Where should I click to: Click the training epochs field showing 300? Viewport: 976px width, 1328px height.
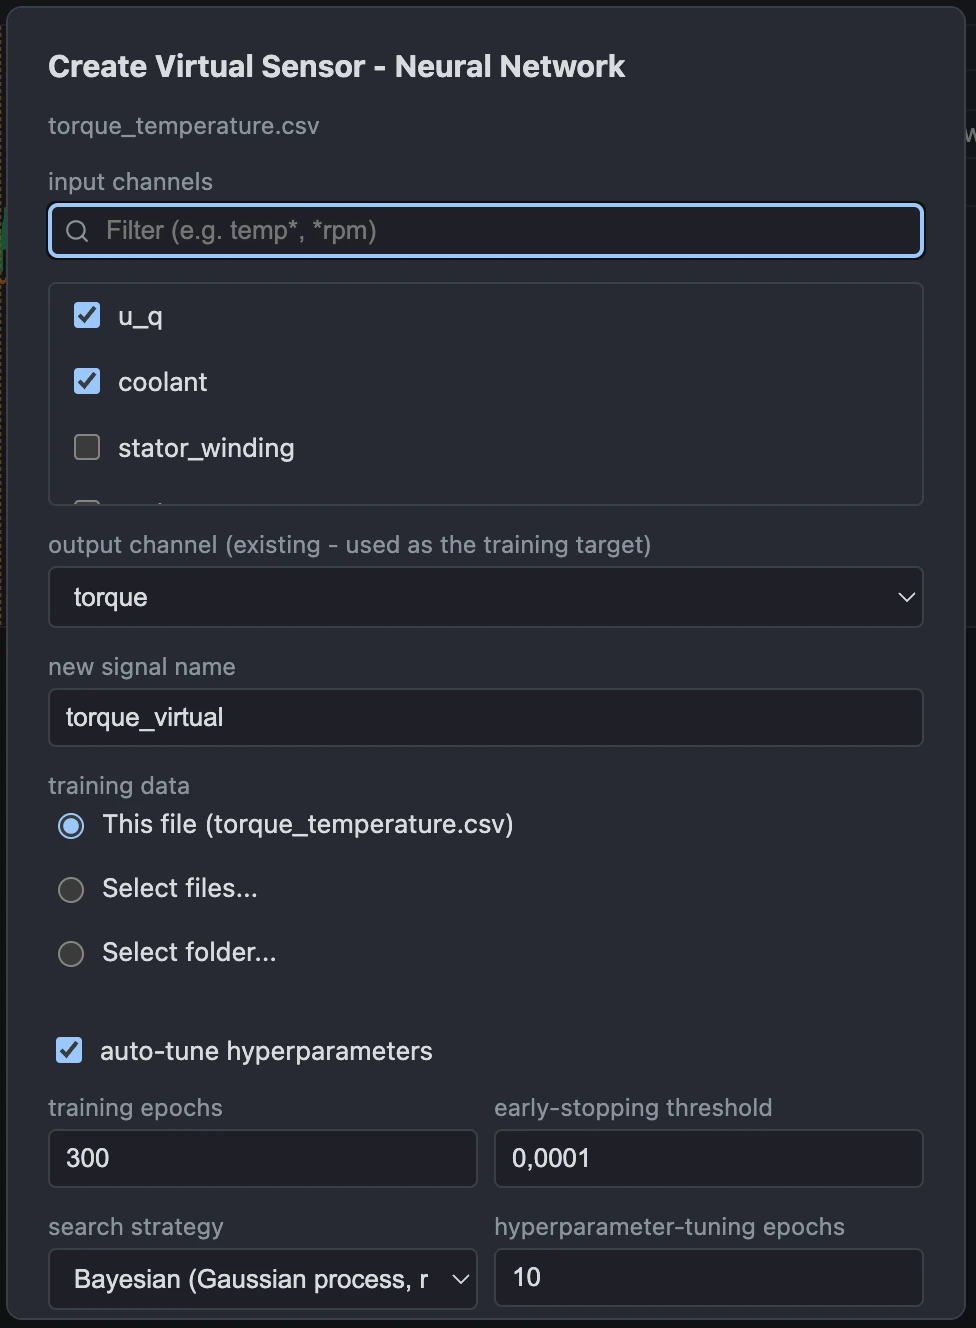263,1158
